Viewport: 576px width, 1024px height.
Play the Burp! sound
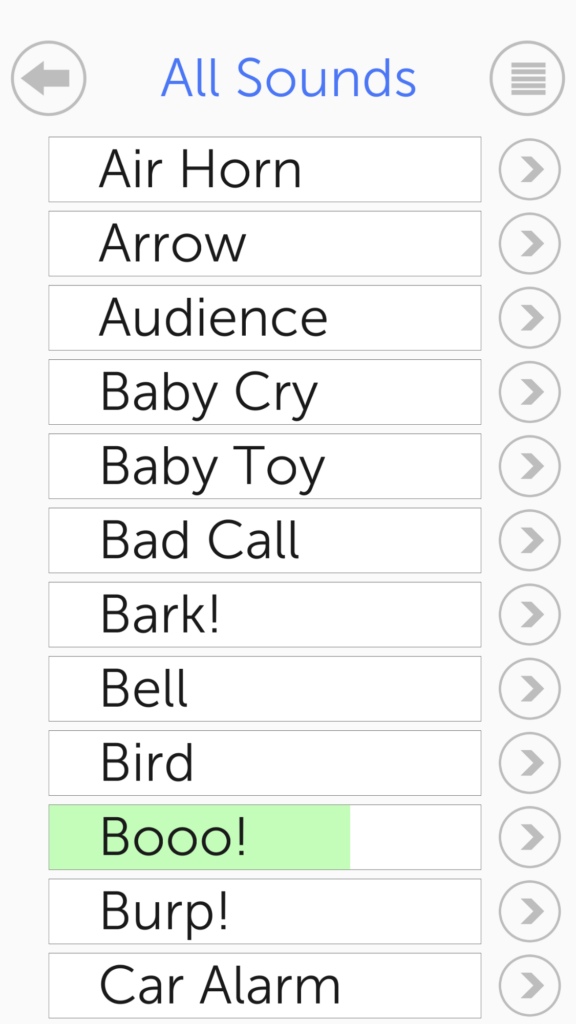(x=264, y=911)
